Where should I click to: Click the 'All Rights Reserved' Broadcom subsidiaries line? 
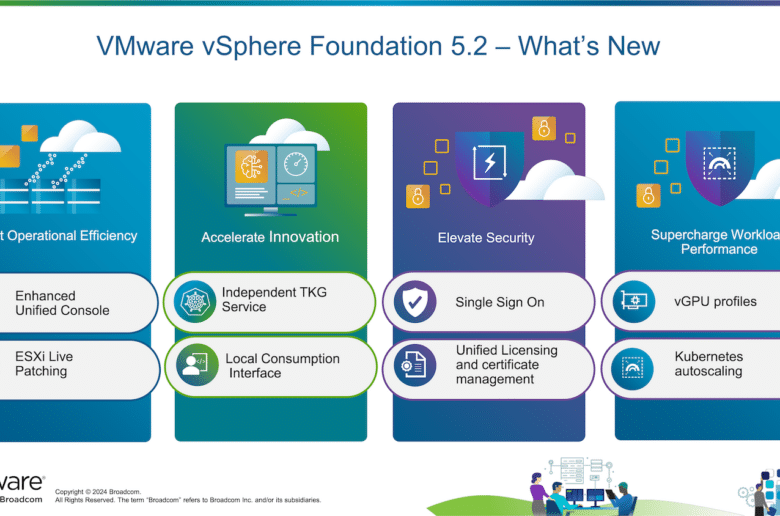[188, 500]
